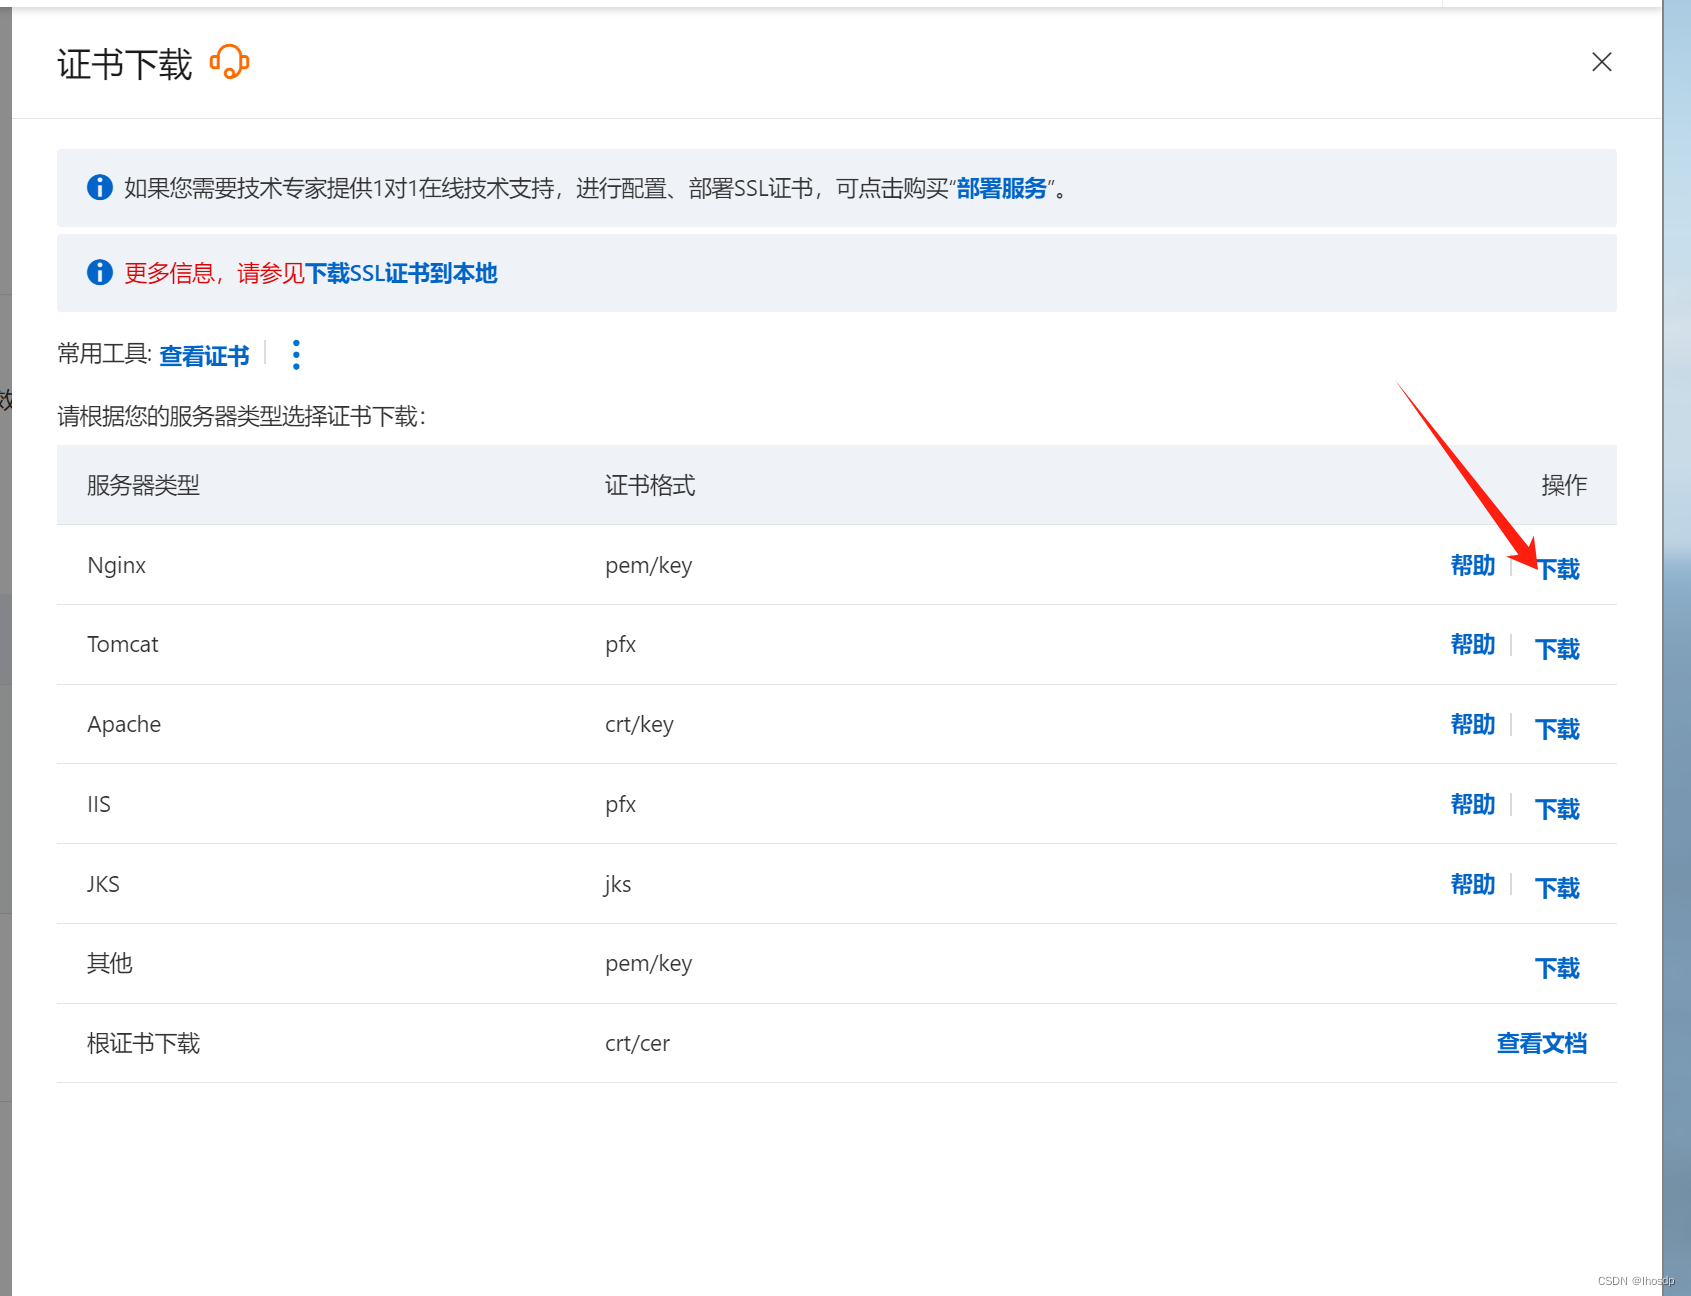Click the blue info icon beside deployment notice
Screen dimensions: 1691x1296
click(x=100, y=187)
